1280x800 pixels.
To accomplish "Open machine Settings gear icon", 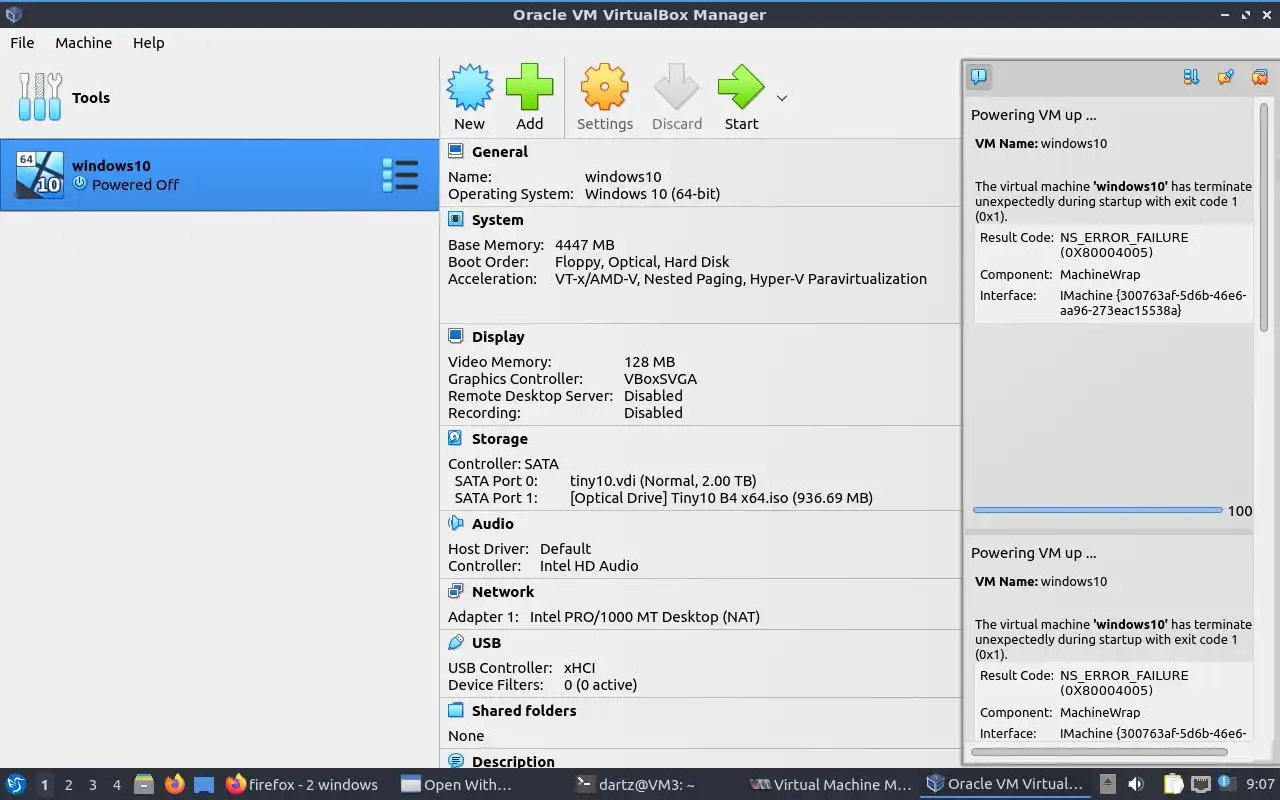I will tap(604, 88).
